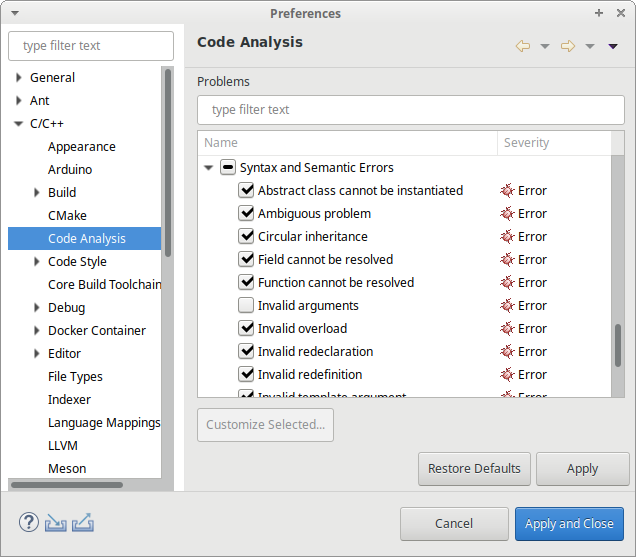This screenshot has height=557, width=636.
Task: Collapse Syntax and Semantic Errors group
Action: click(x=208, y=168)
